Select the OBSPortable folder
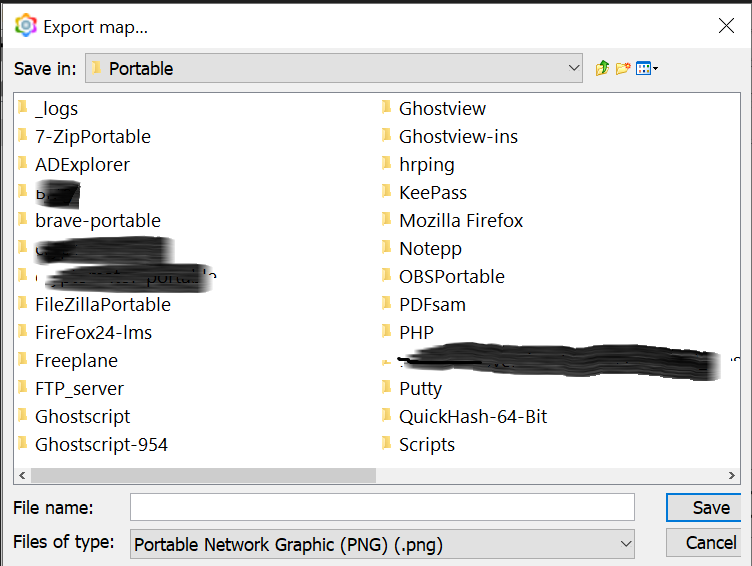This screenshot has width=752, height=566. 452,277
